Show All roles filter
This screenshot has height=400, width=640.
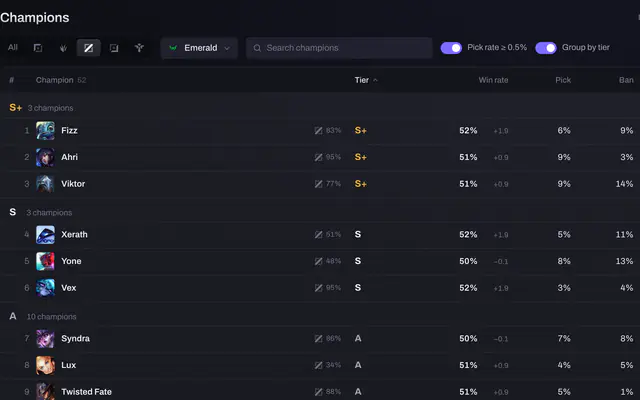click(x=13, y=47)
